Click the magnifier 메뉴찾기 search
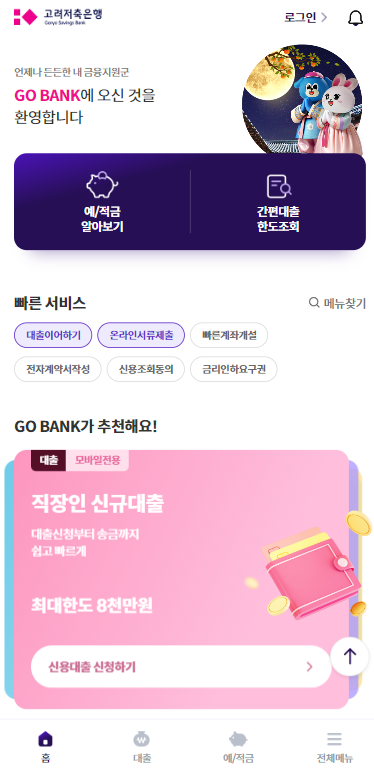Viewport: 374px width, 773px height. click(337, 303)
